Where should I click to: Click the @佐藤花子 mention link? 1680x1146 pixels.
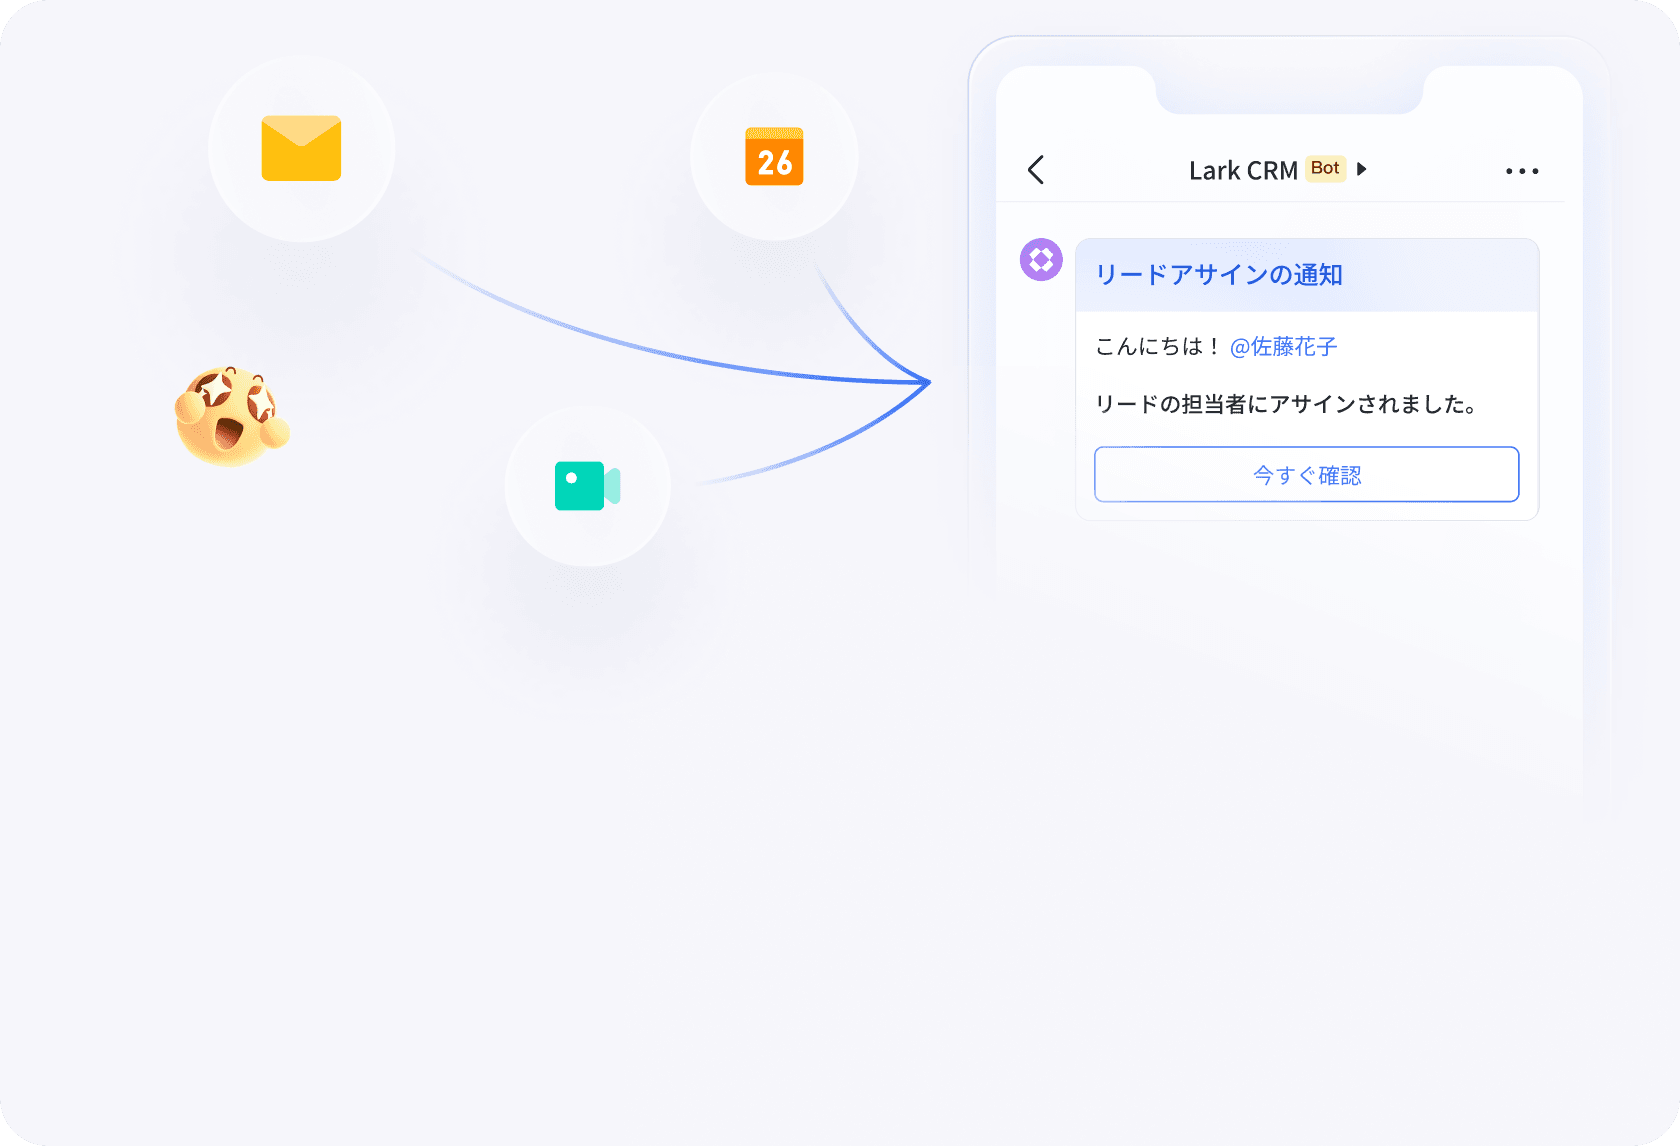pos(1283,347)
